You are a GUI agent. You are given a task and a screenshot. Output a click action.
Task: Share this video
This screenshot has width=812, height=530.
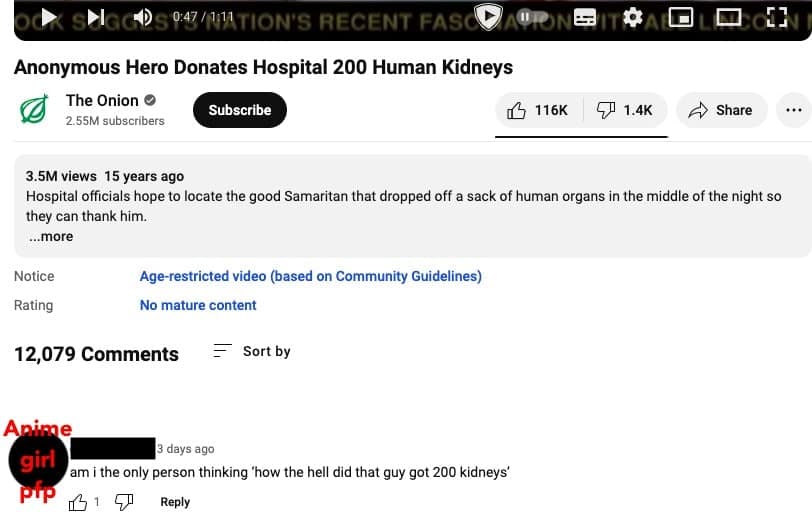721,110
